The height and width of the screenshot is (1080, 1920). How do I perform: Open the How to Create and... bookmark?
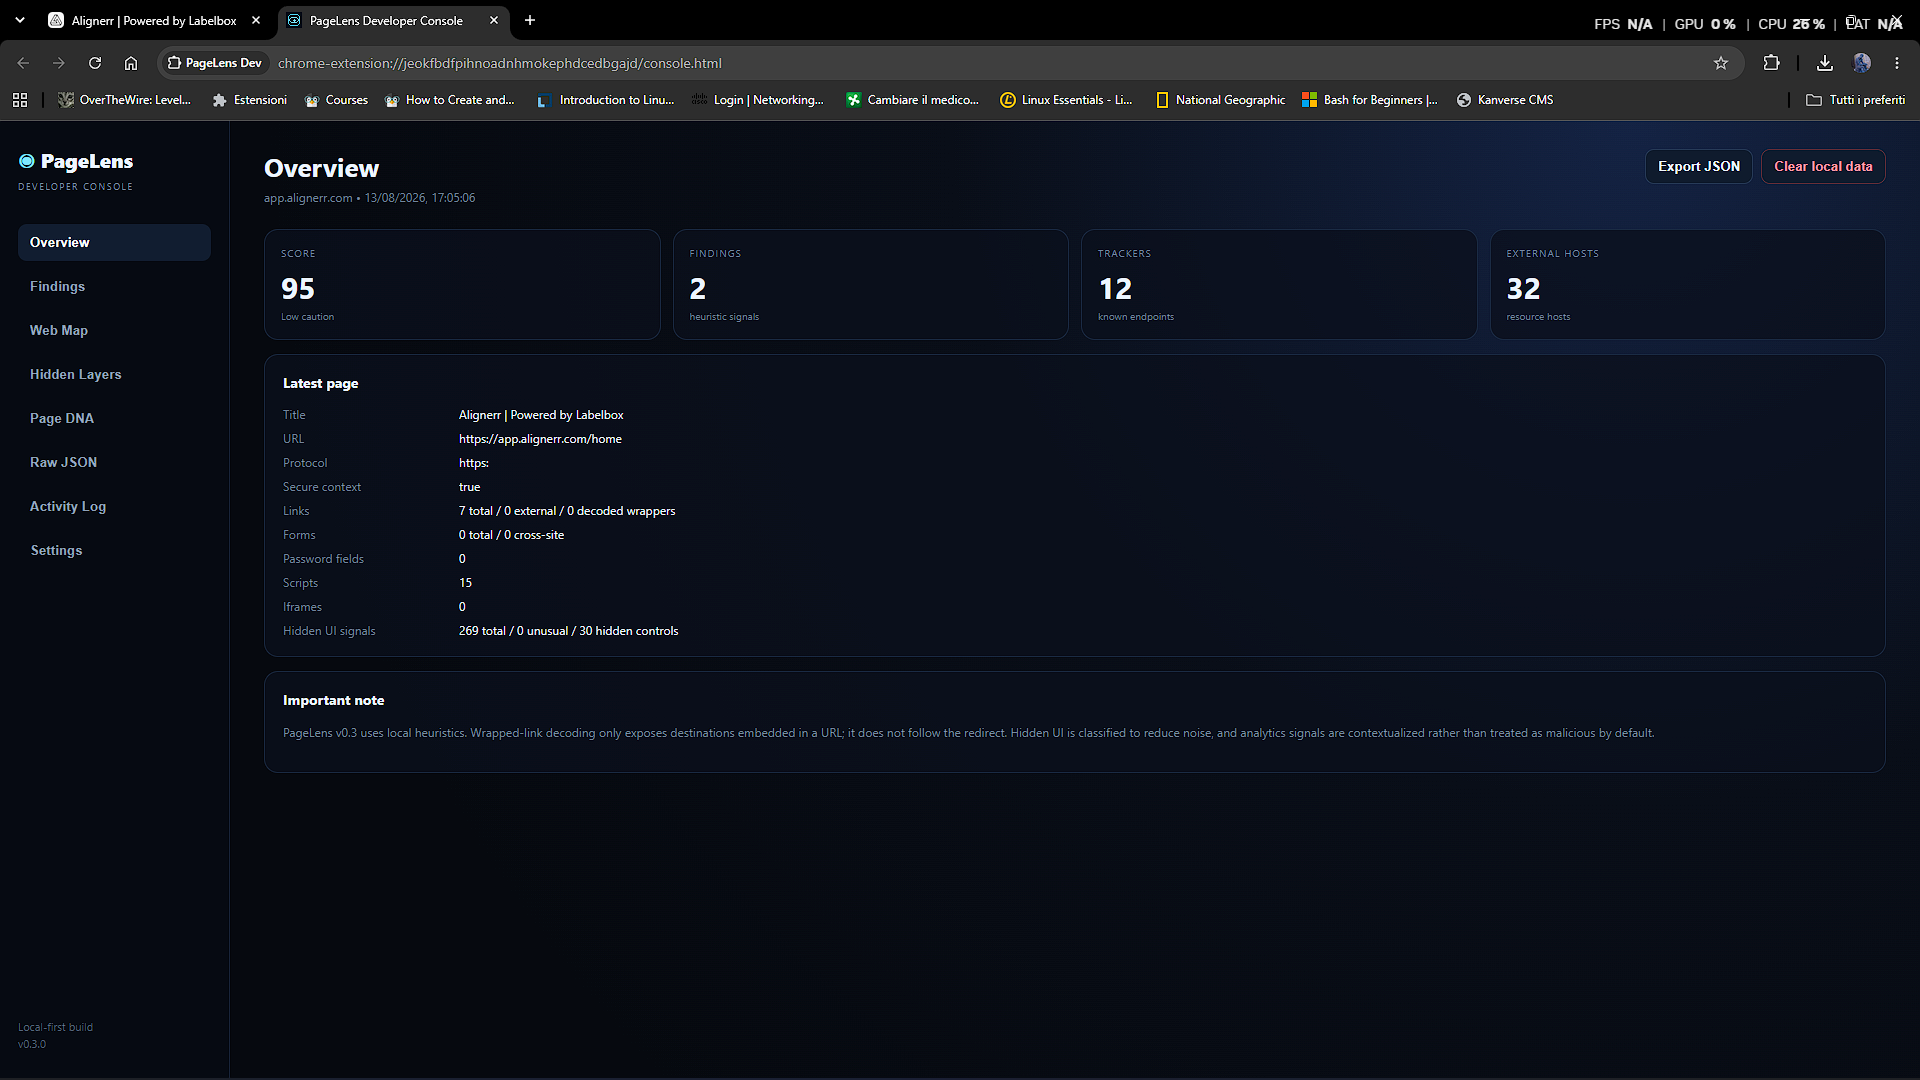pyautogui.click(x=449, y=100)
